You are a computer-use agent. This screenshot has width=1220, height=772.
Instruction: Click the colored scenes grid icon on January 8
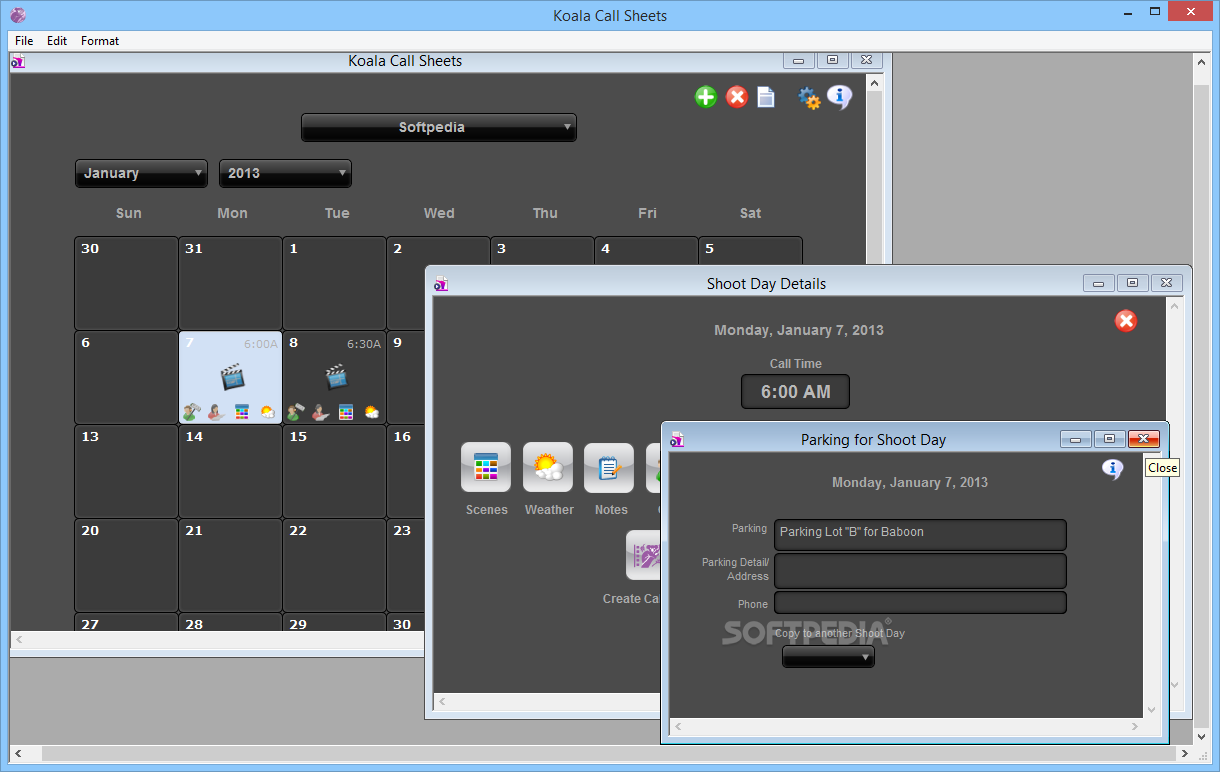346,411
